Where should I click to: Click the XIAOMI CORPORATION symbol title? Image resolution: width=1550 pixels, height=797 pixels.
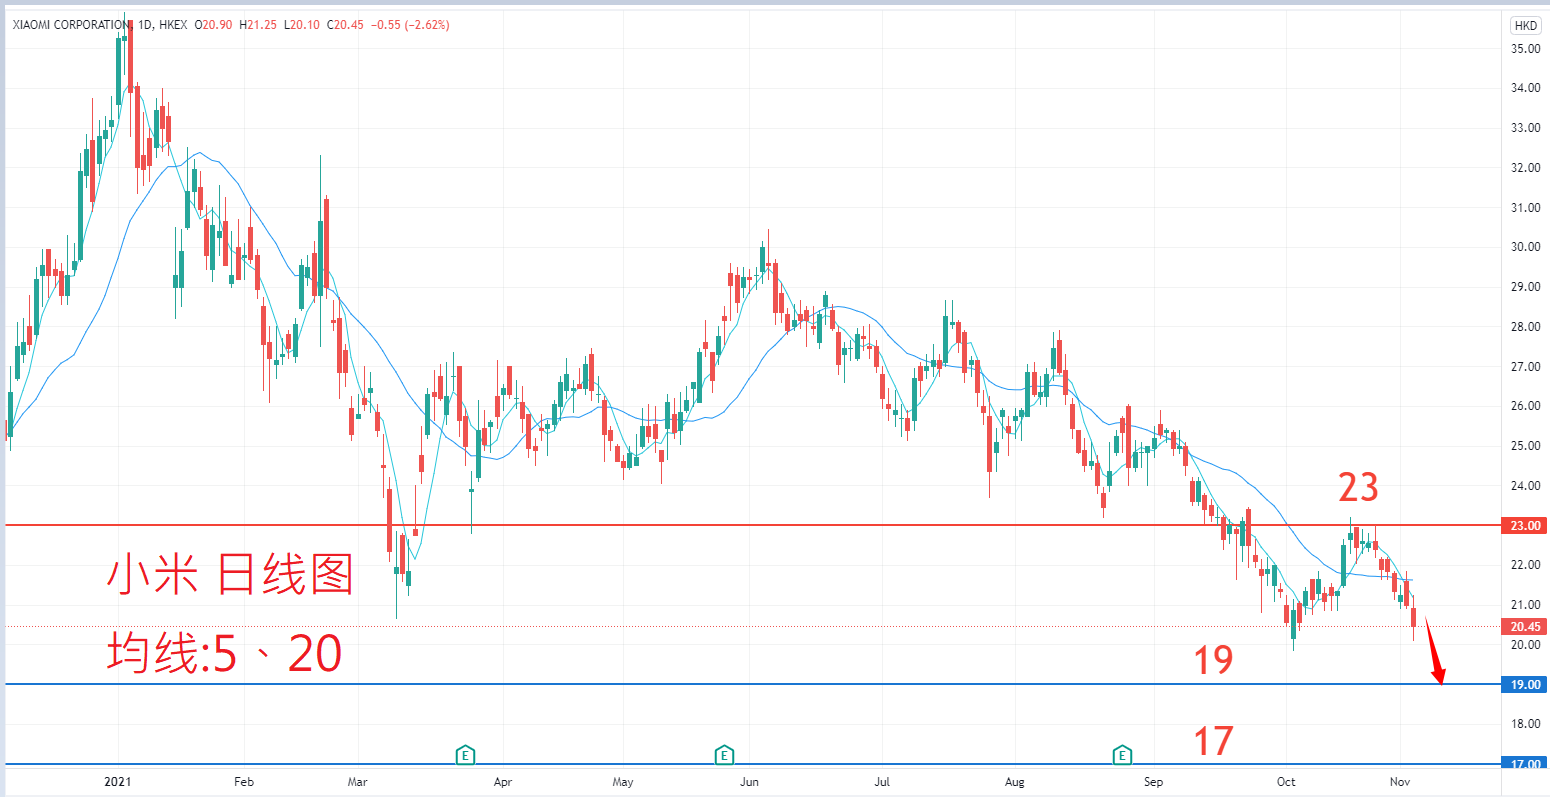(x=70, y=25)
